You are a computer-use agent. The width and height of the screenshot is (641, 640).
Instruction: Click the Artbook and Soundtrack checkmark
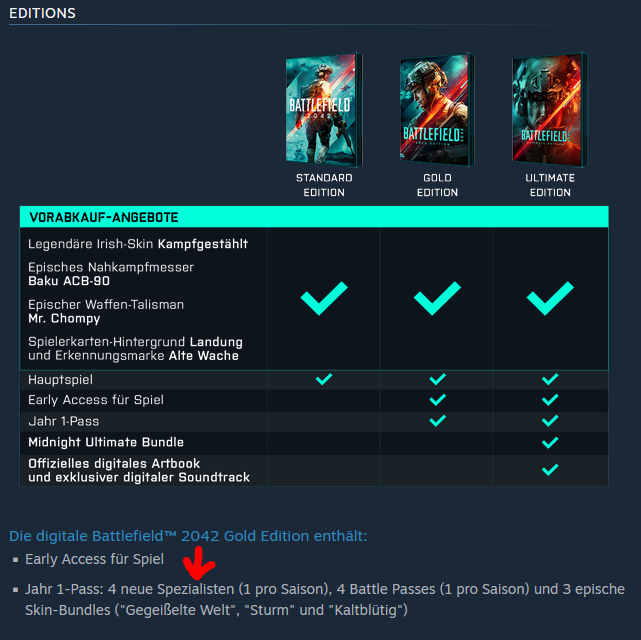[x=550, y=470]
